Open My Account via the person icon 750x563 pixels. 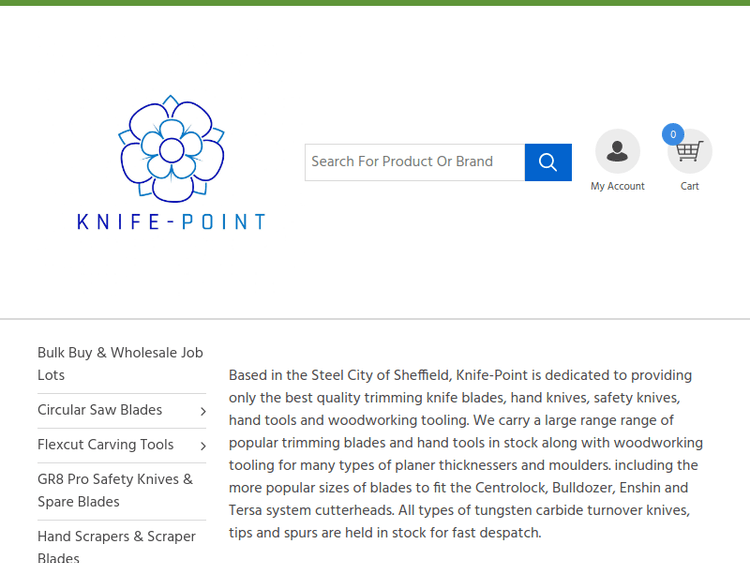pyautogui.click(x=618, y=151)
